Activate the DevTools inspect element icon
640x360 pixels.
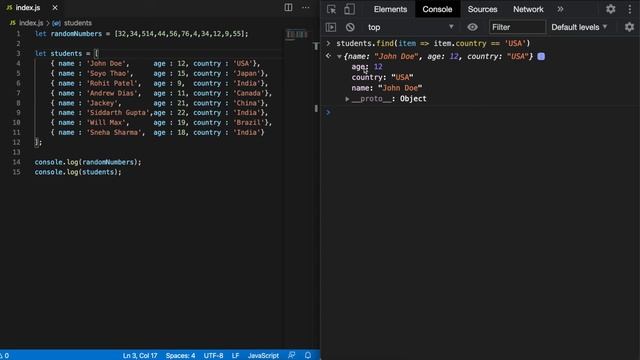pyautogui.click(x=331, y=9)
